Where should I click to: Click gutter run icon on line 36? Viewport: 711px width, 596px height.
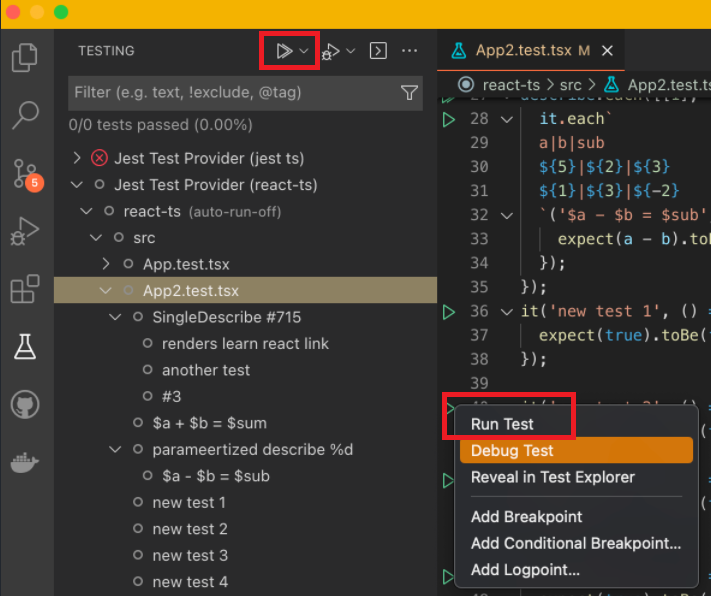click(x=449, y=312)
